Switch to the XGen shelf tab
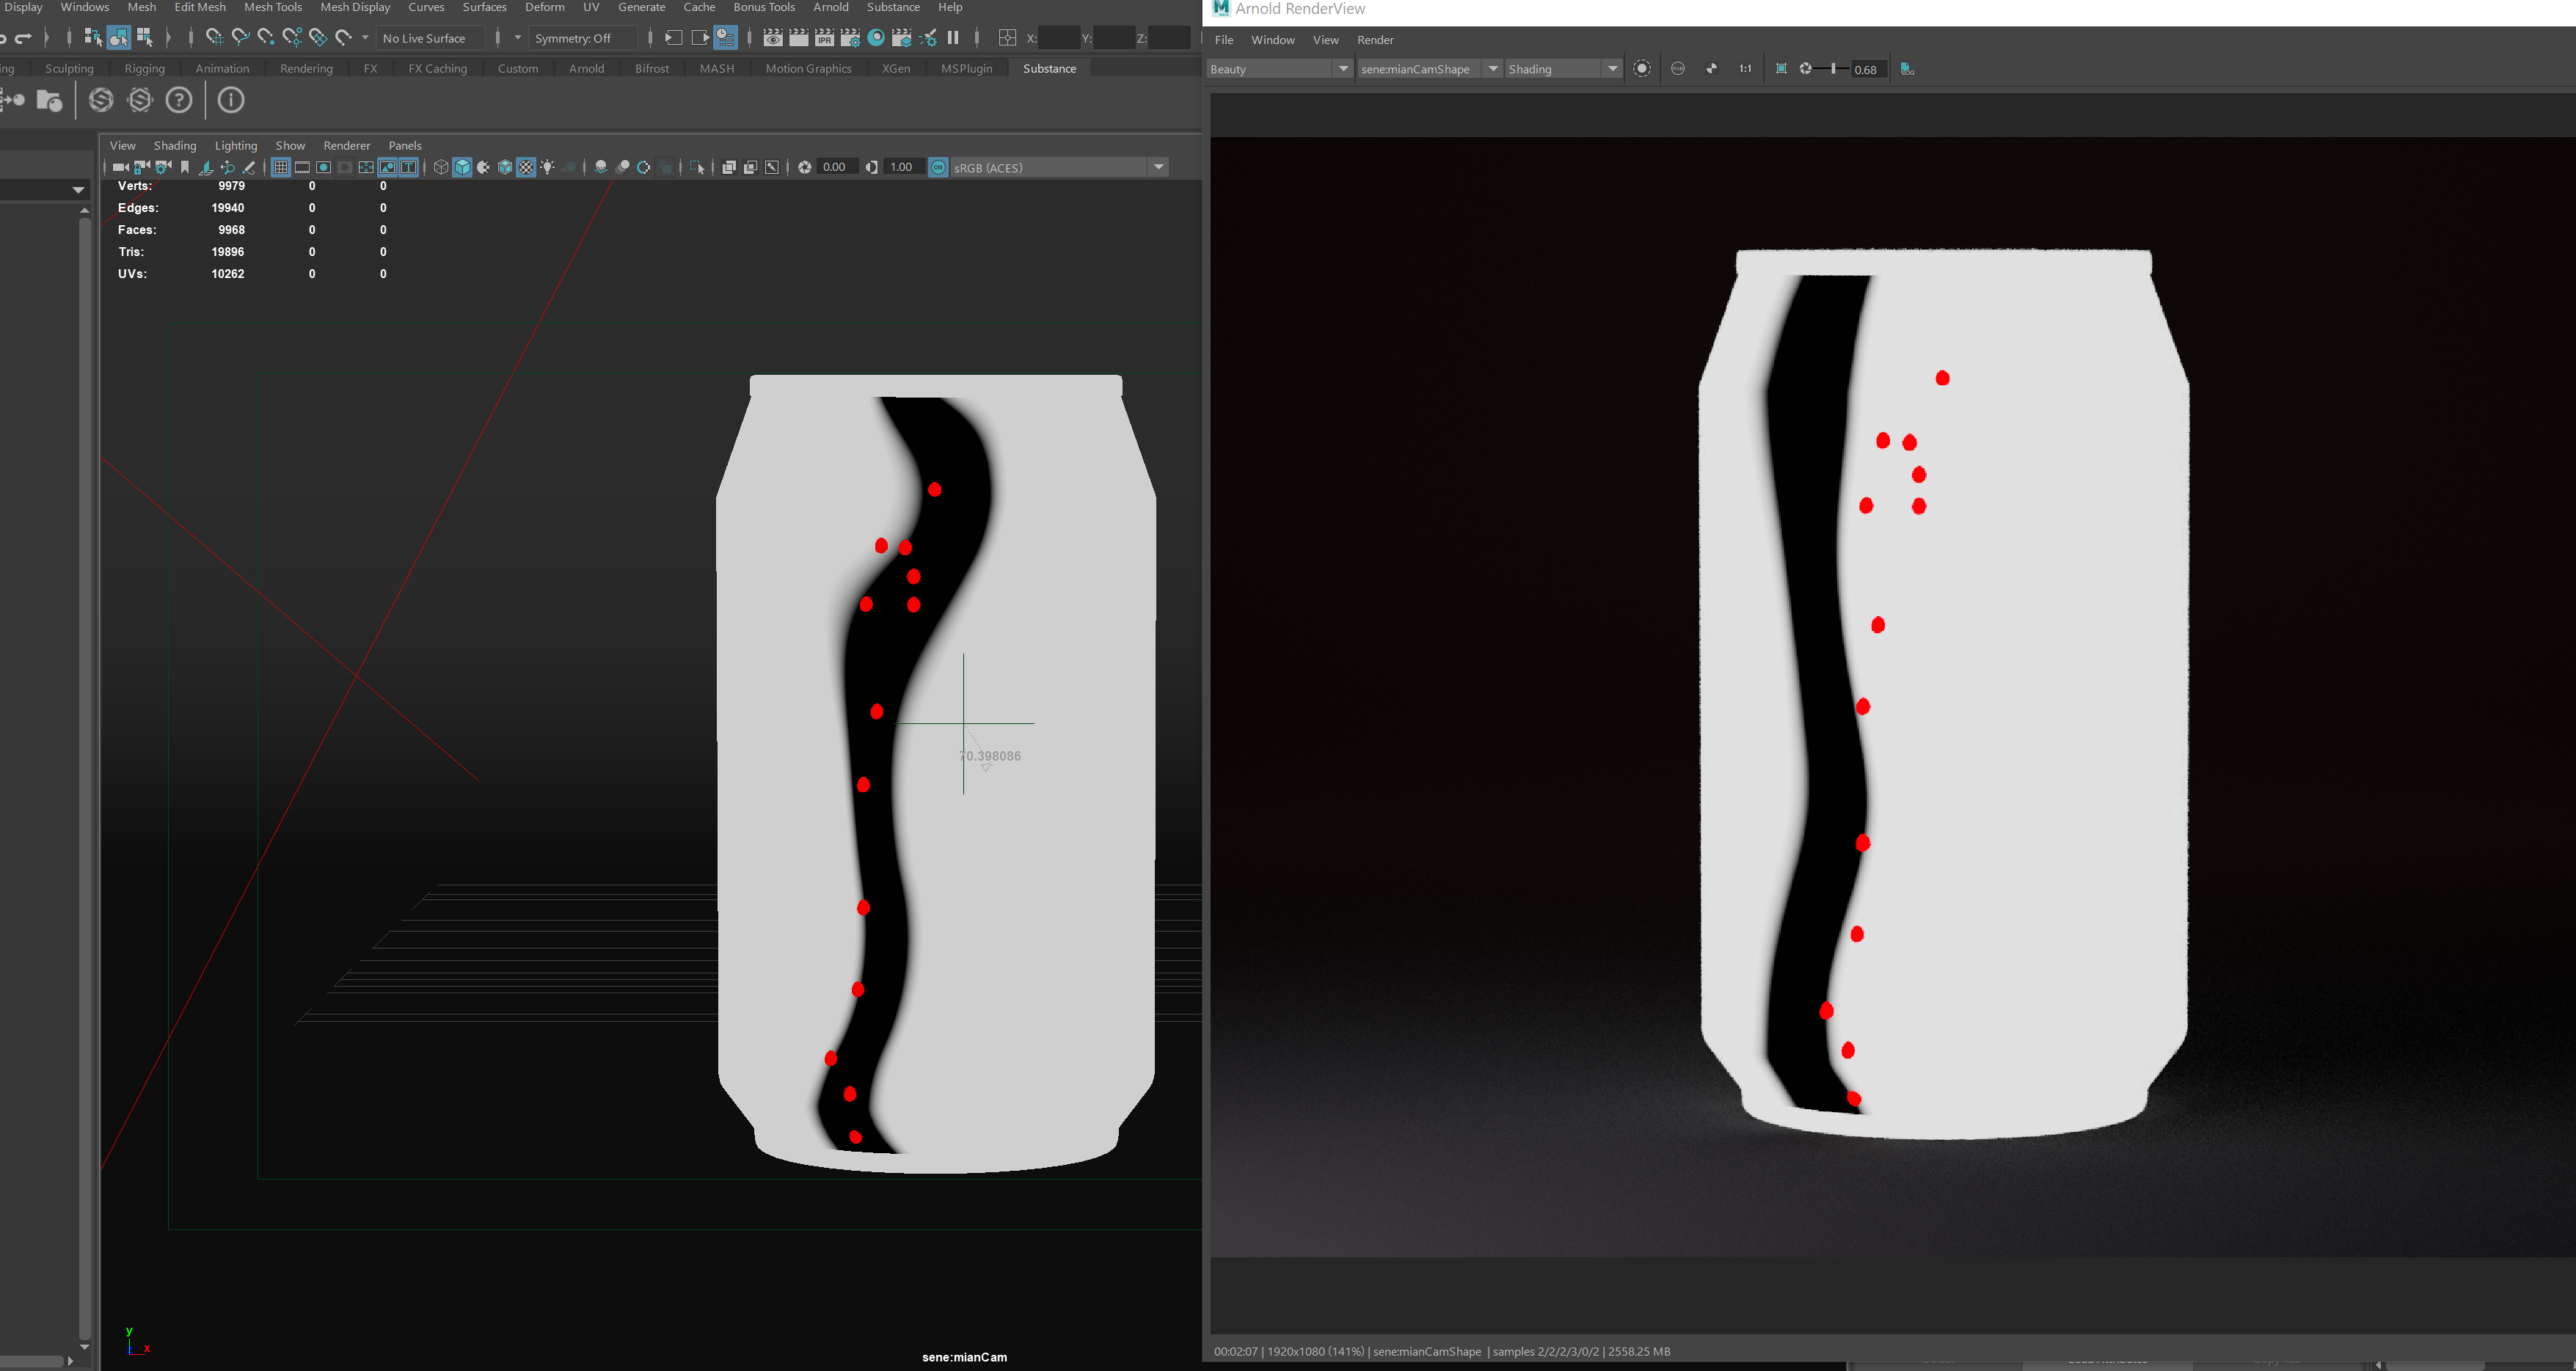 (896, 68)
